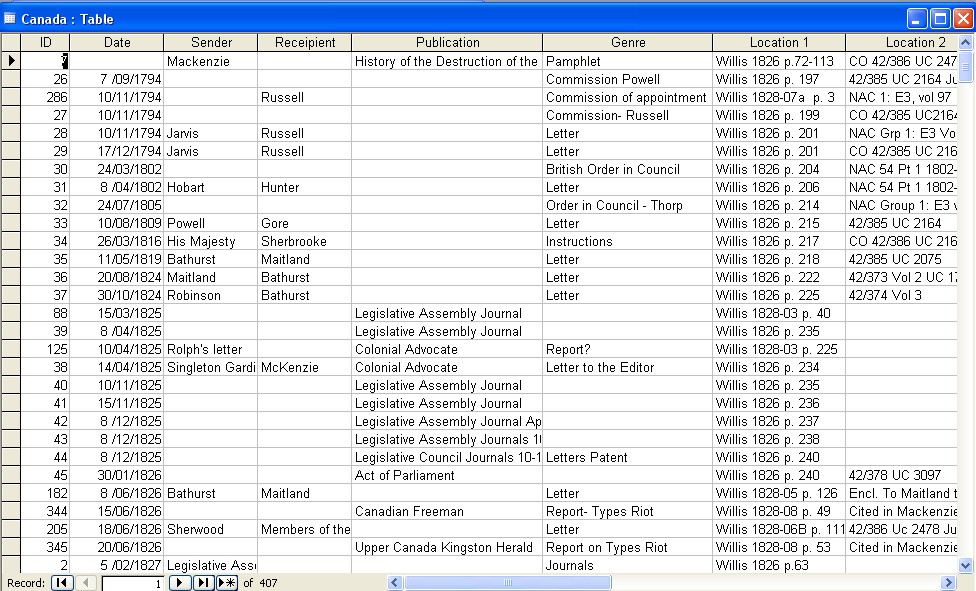
Task: Click the vertical scrollbar up arrow
Action: coord(966,42)
